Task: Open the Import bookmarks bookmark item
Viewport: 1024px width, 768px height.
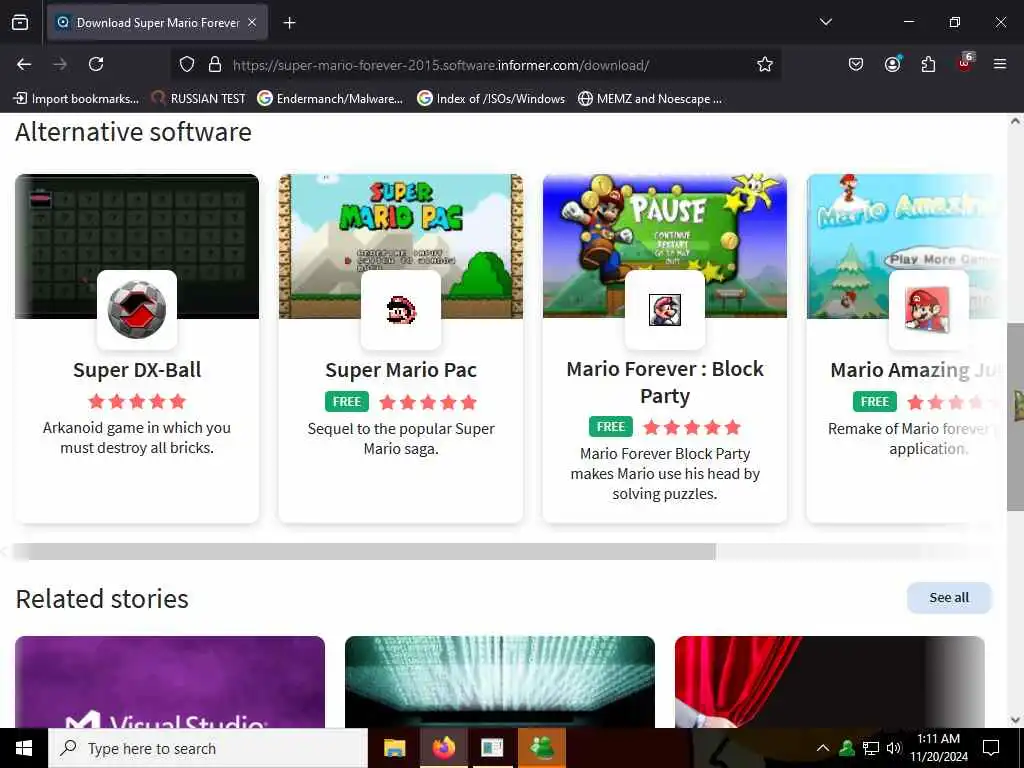Action: tap(76, 99)
